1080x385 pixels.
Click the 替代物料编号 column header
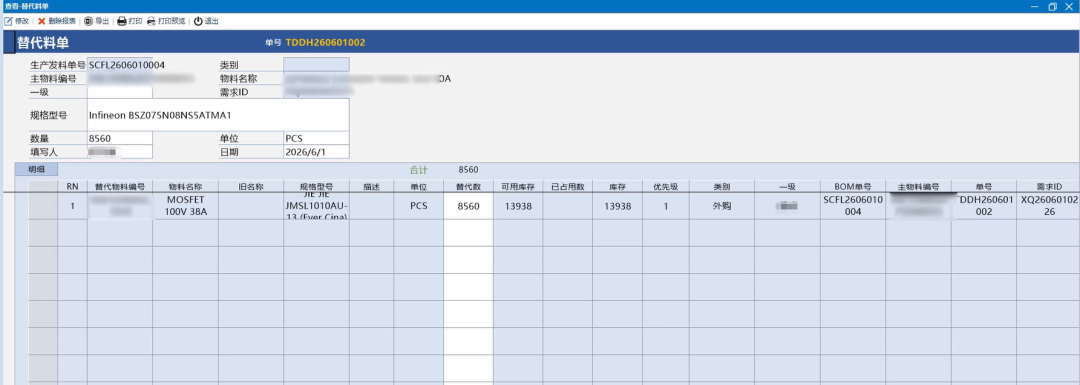[120, 187]
